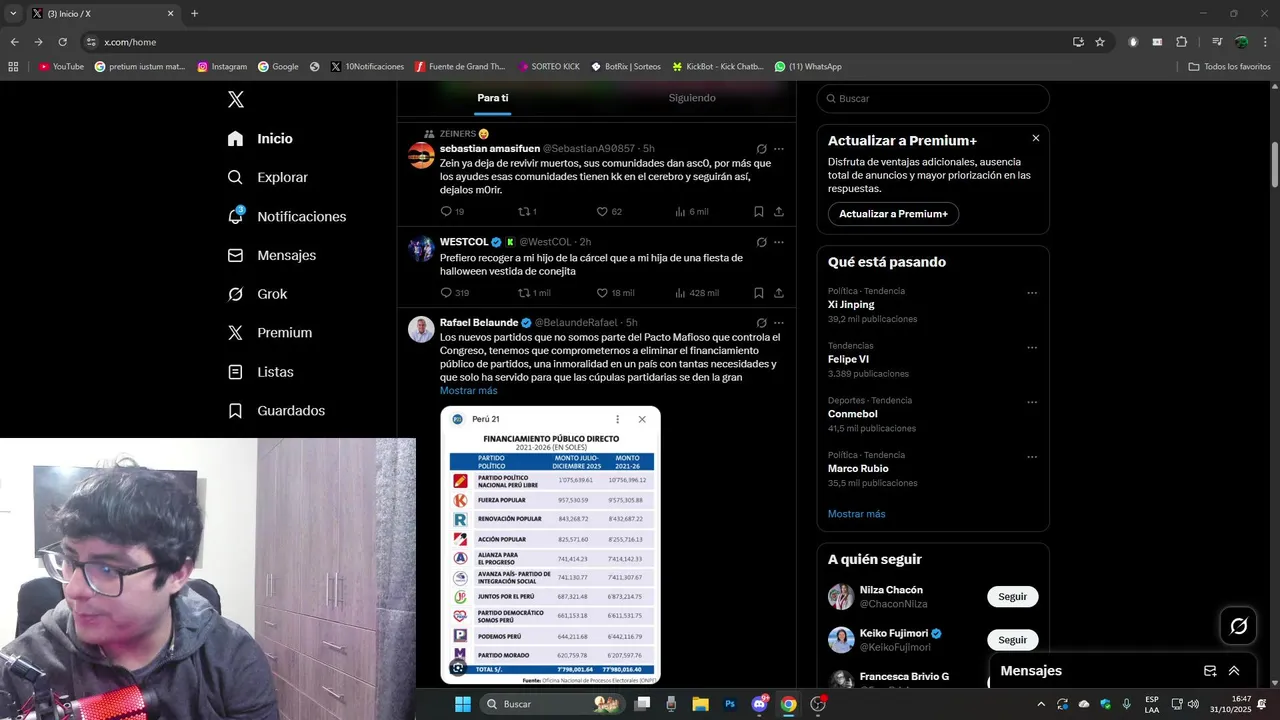
Task: Open YouTube bookmark
Action: [x=61, y=67]
